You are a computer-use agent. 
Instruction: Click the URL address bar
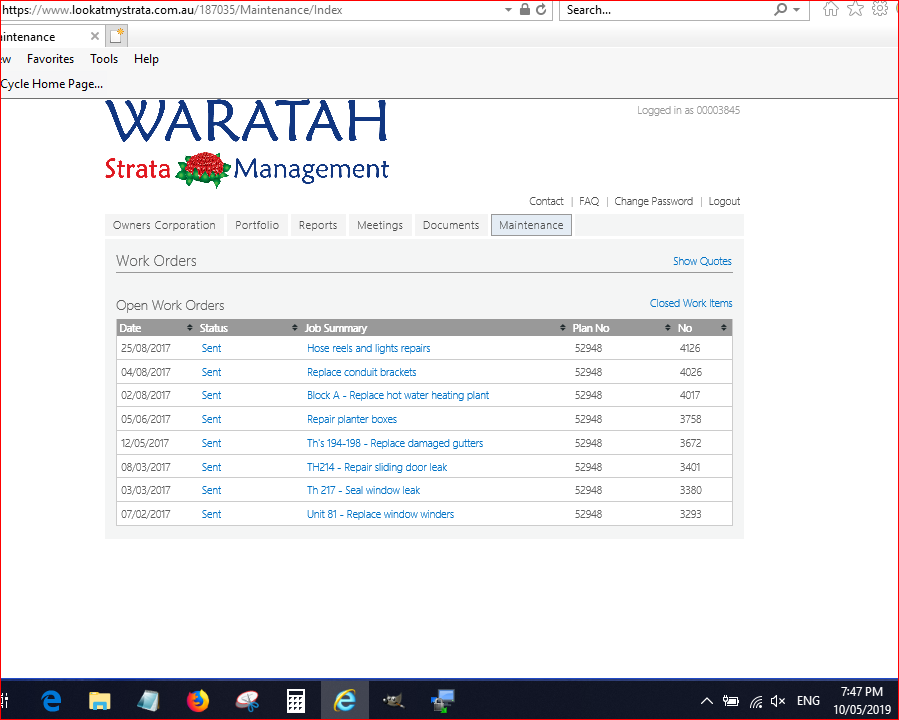(x=249, y=10)
